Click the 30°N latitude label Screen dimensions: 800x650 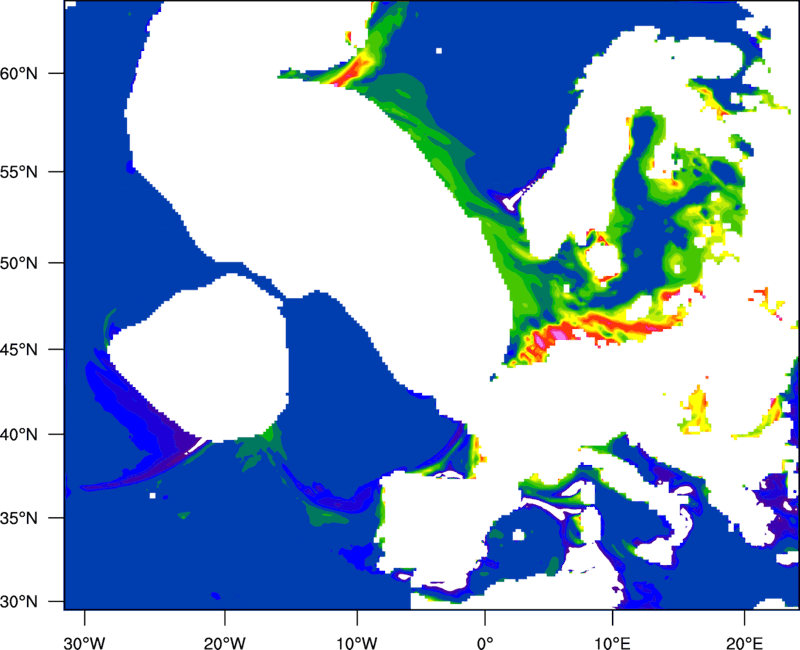pos(19,602)
